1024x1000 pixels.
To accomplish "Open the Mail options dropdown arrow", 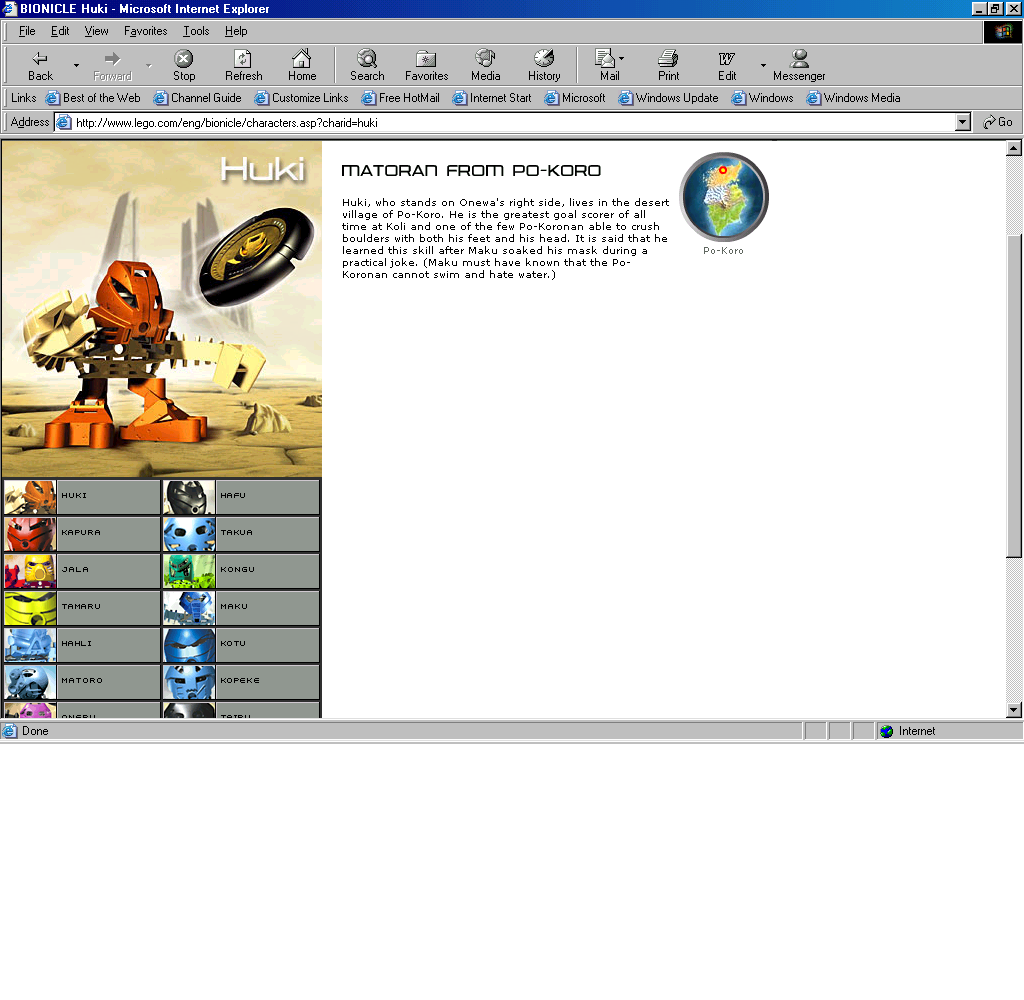I will pyautogui.click(x=621, y=58).
